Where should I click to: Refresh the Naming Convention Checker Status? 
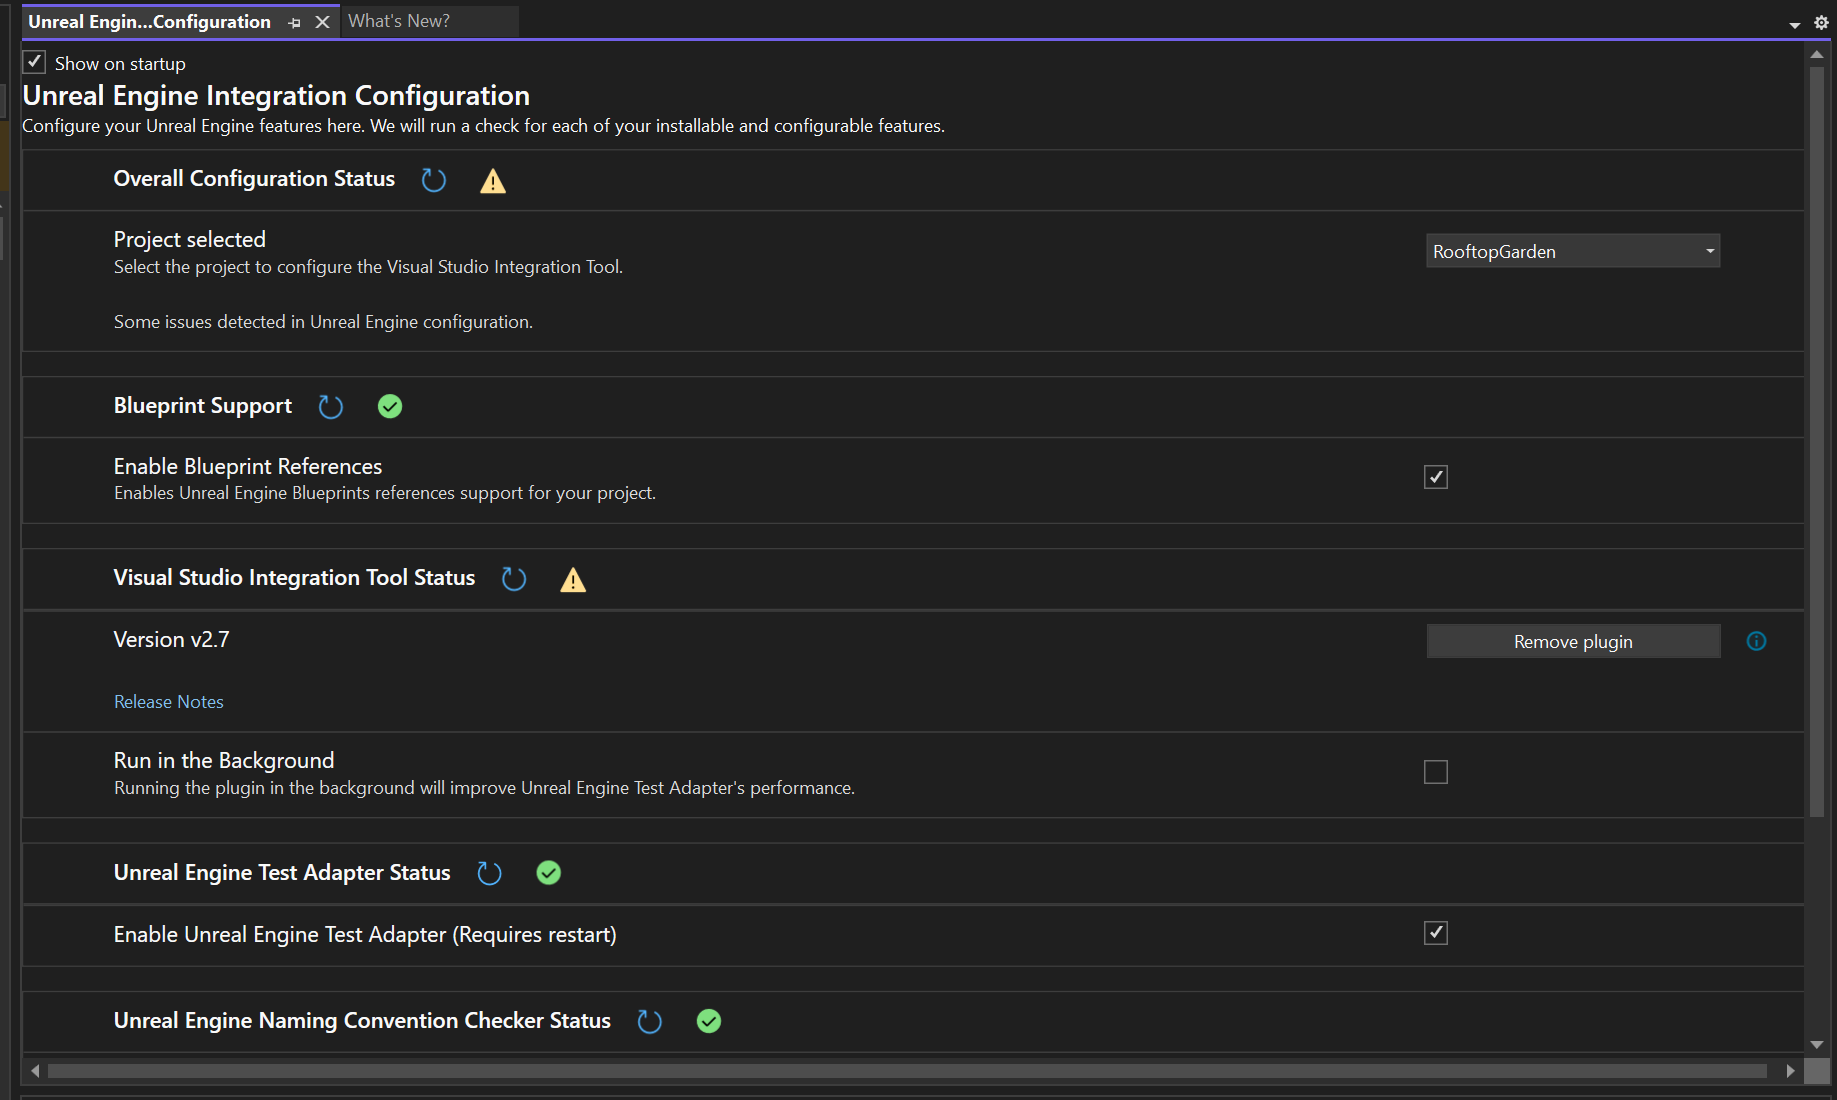tap(650, 1022)
